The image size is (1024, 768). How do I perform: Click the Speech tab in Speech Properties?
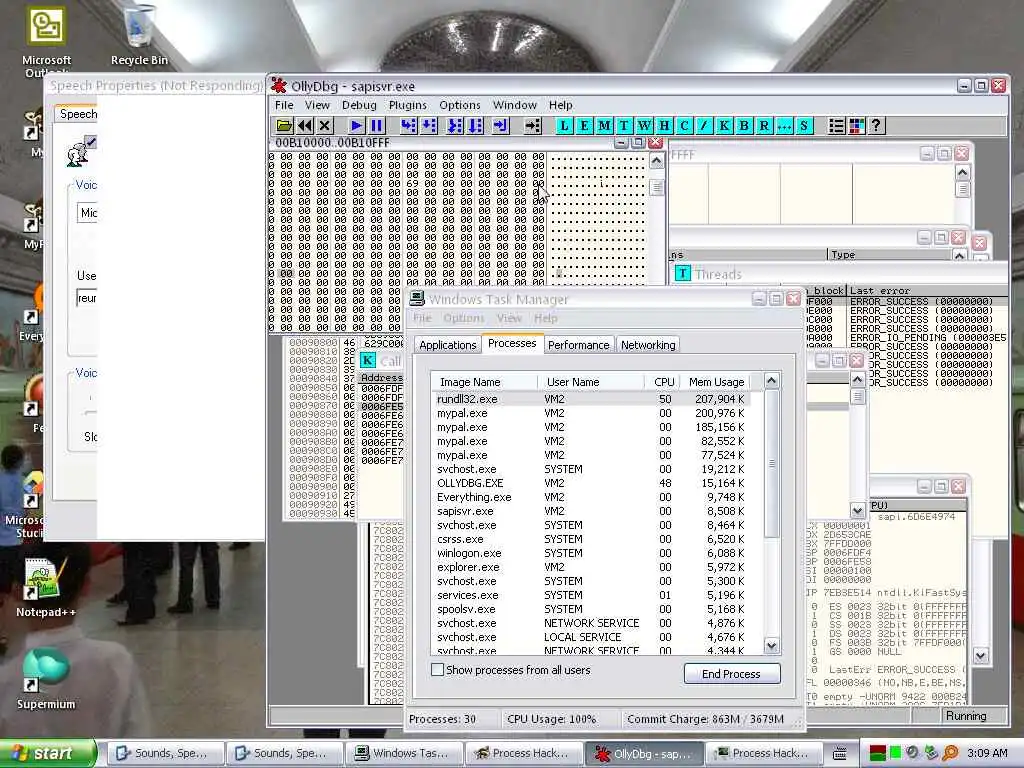tap(77, 114)
